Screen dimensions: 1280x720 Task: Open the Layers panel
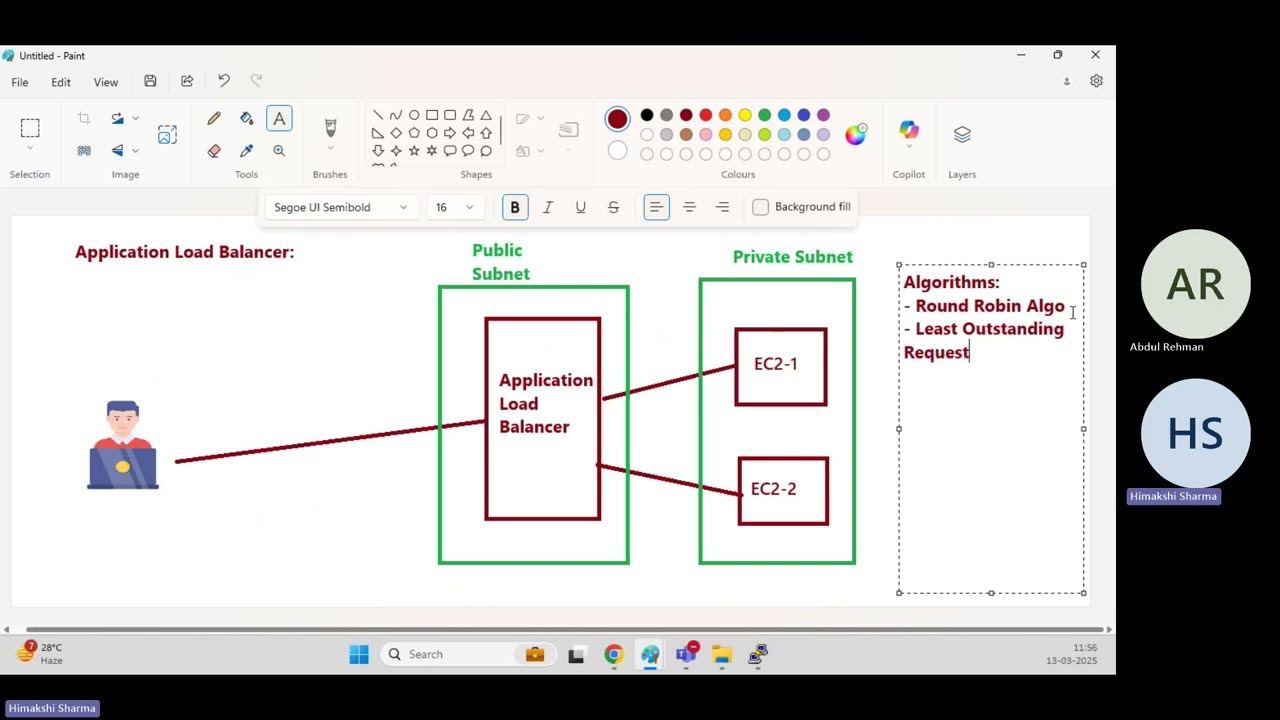coord(962,134)
